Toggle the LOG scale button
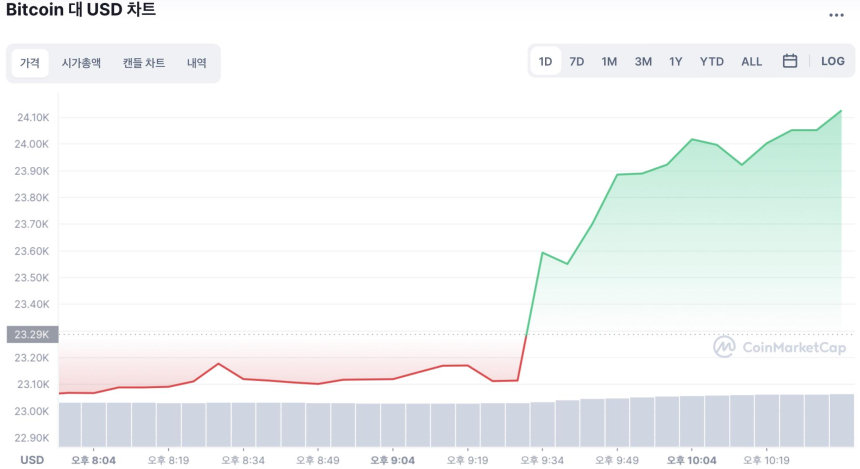The height and width of the screenshot is (469, 860). pyautogui.click(x=833, y=61)
